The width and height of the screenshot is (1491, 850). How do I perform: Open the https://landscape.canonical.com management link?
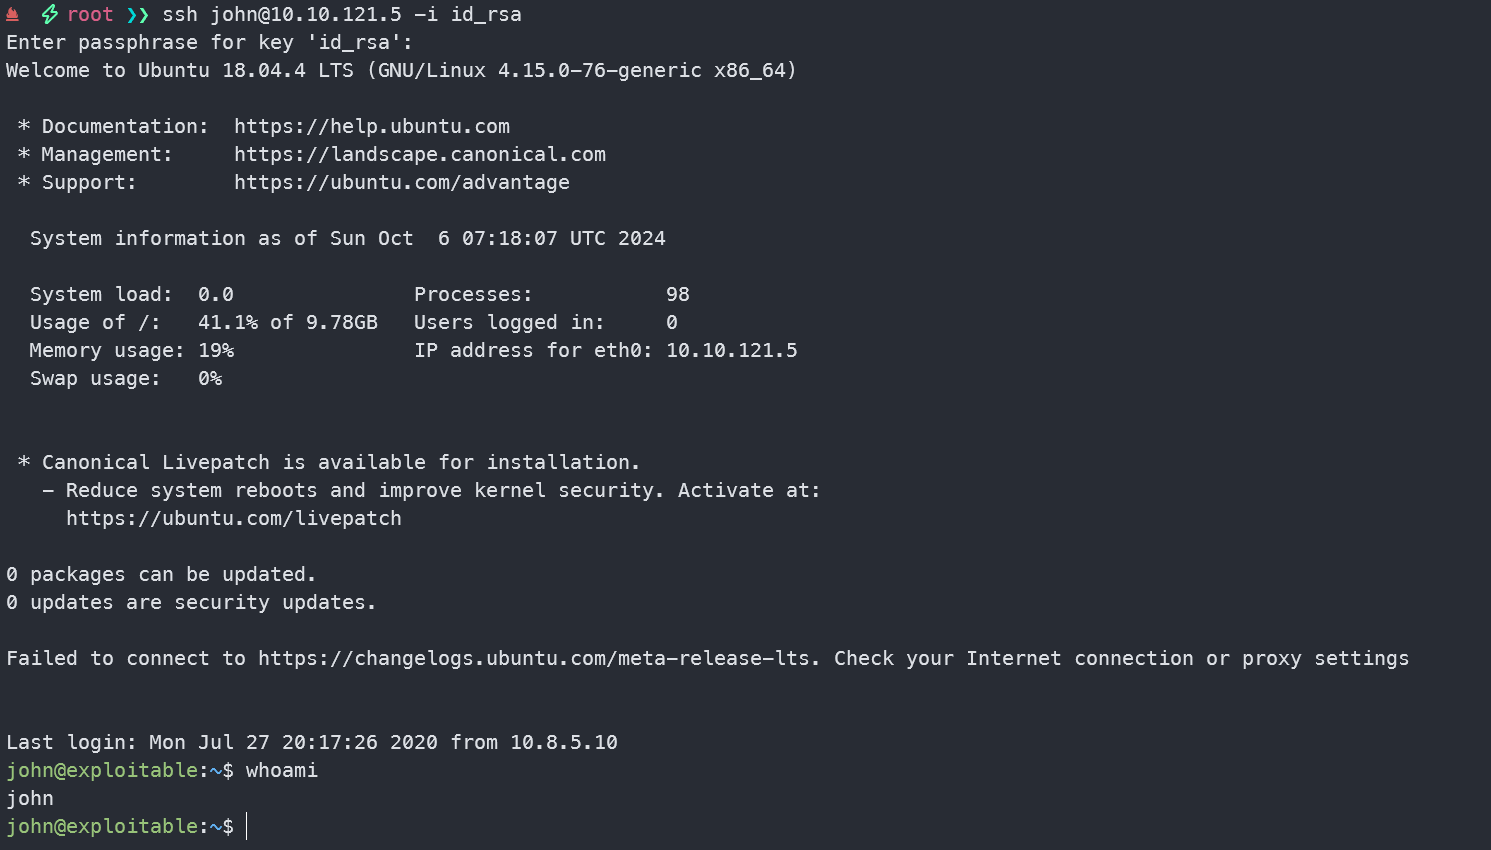420,155
